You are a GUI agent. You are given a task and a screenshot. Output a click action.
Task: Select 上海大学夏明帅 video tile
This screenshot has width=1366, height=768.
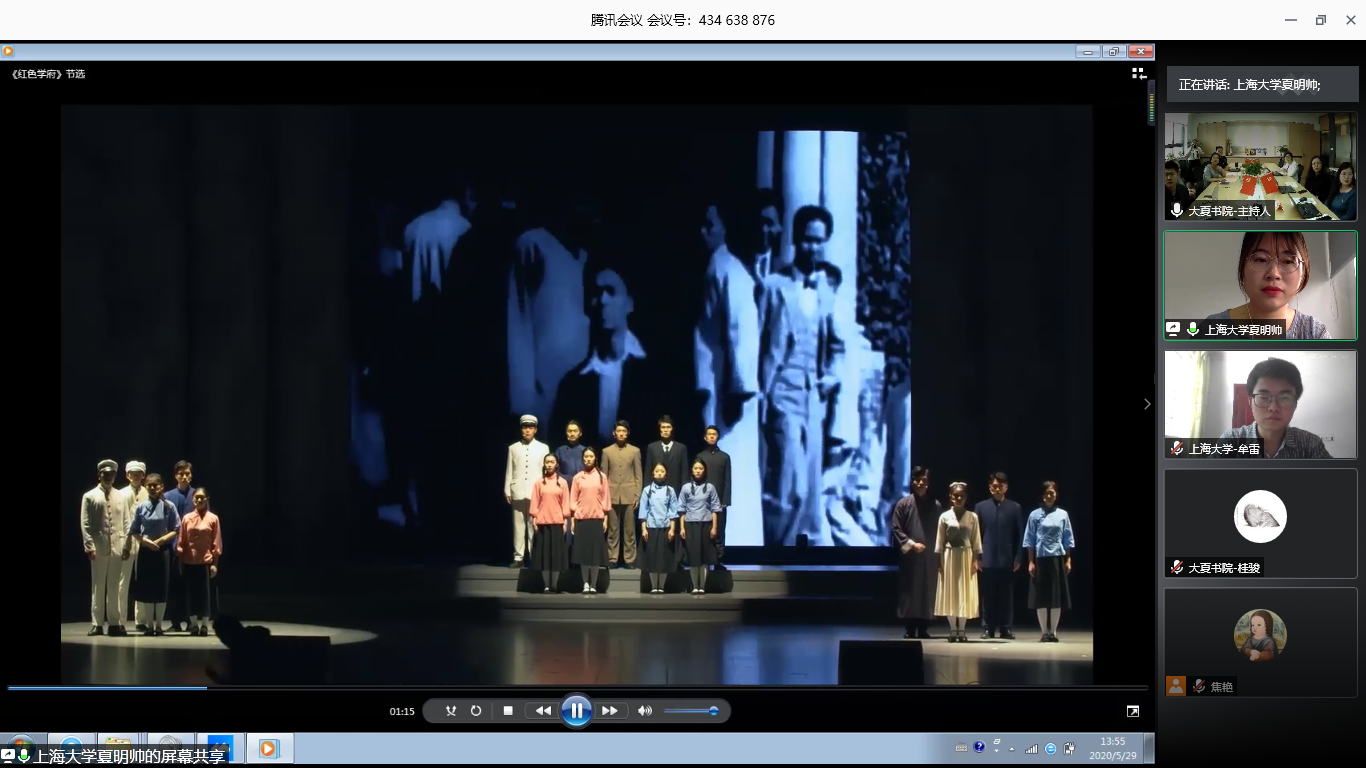(x=1260, y=285)
